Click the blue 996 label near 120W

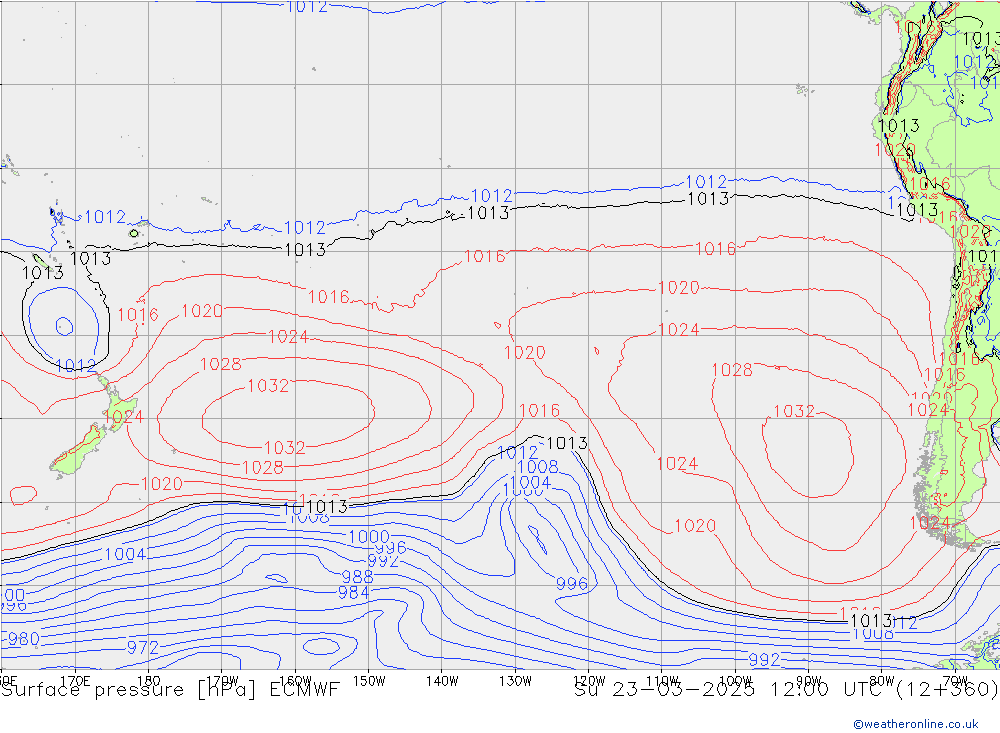tap(571, 584)
